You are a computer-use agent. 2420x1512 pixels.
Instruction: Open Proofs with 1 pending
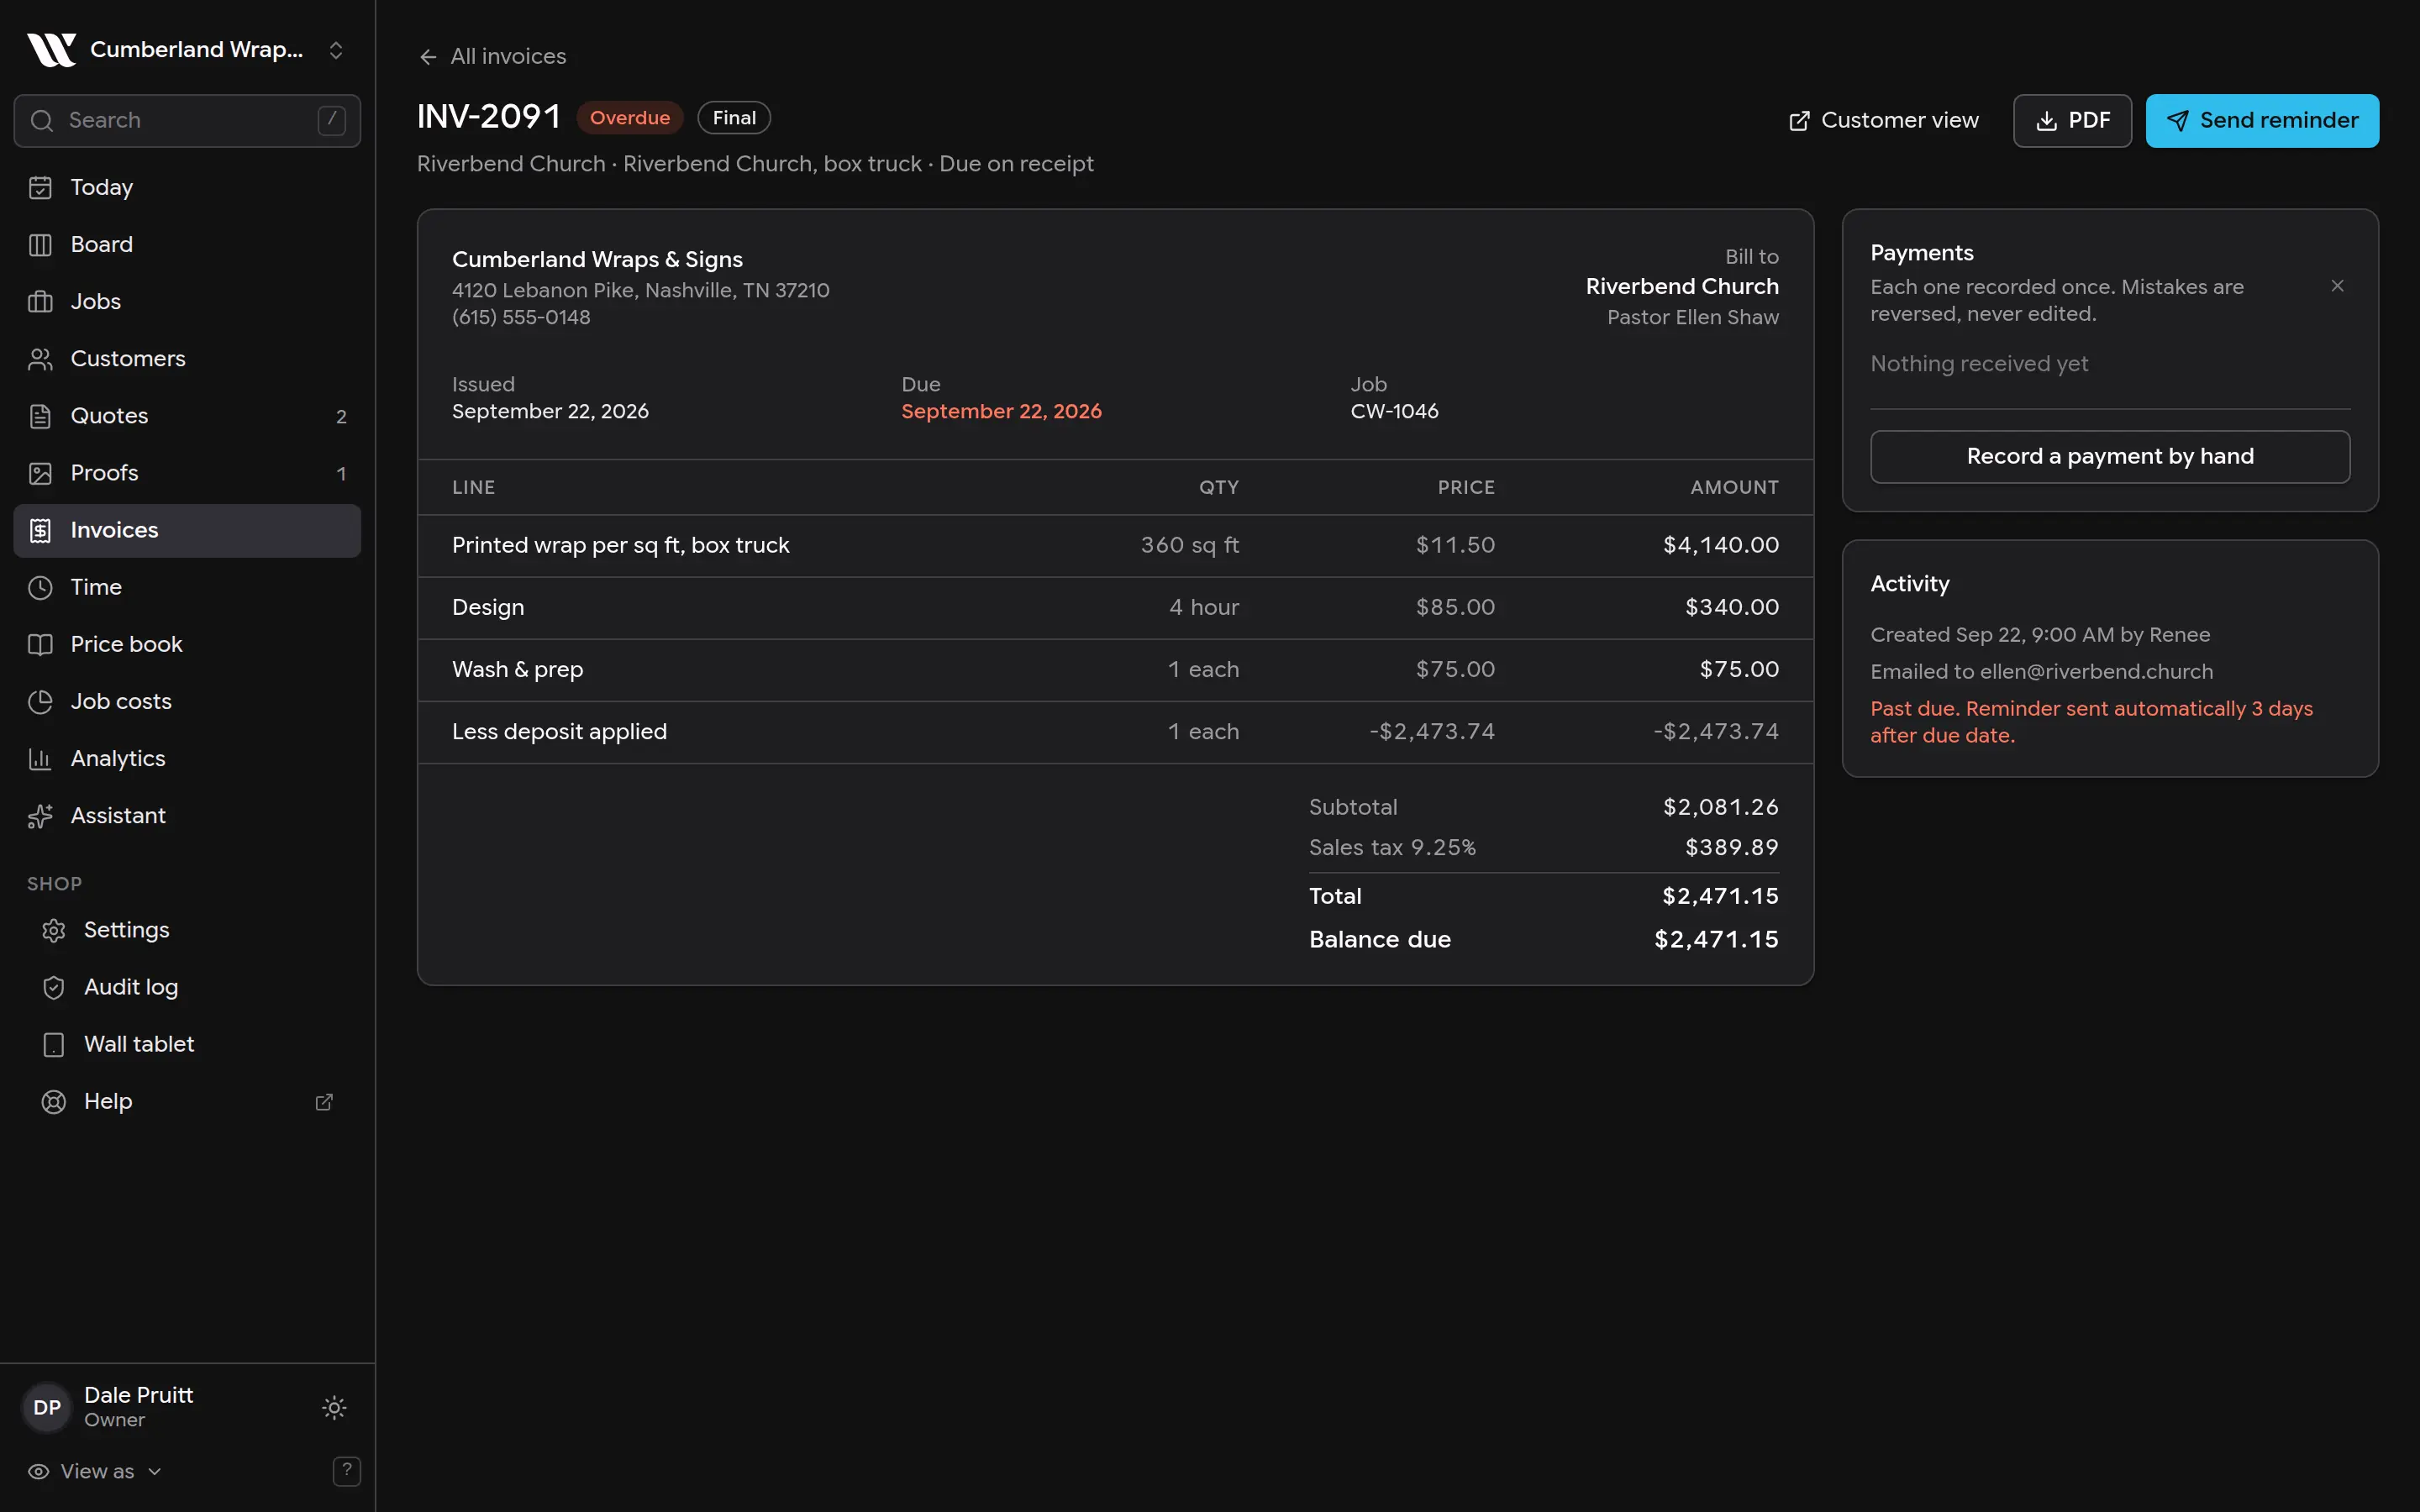coord(187,472)
